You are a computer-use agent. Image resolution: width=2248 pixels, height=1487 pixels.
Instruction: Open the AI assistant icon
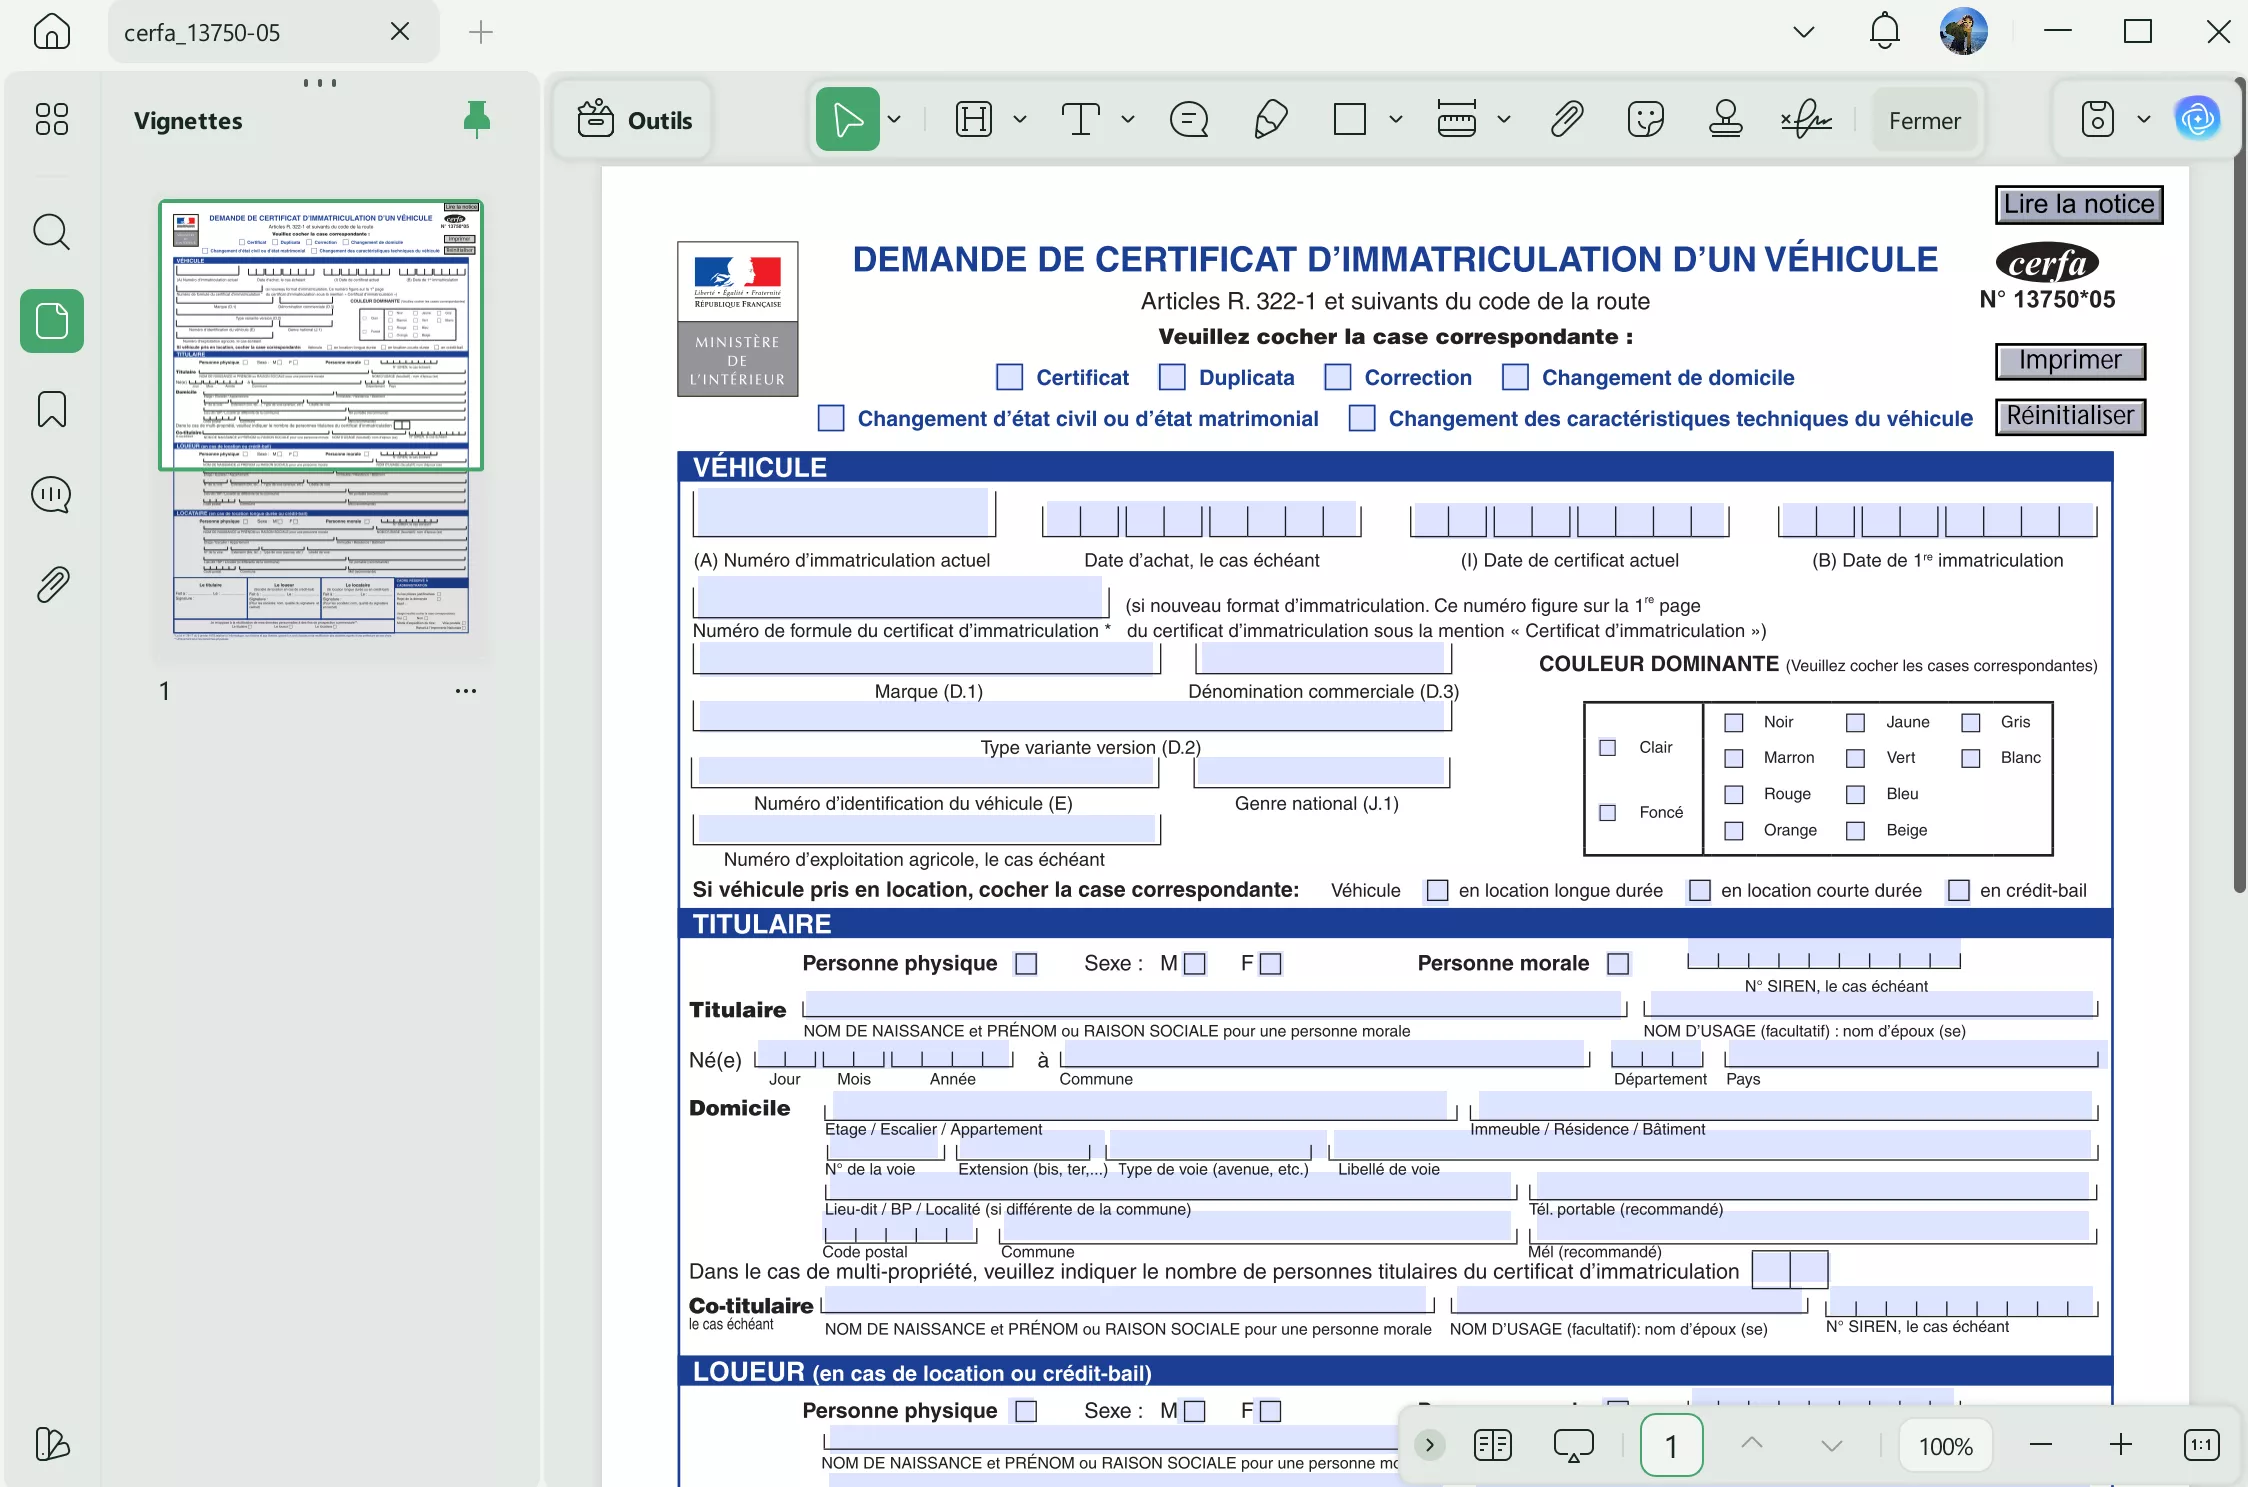point(2197,120)
